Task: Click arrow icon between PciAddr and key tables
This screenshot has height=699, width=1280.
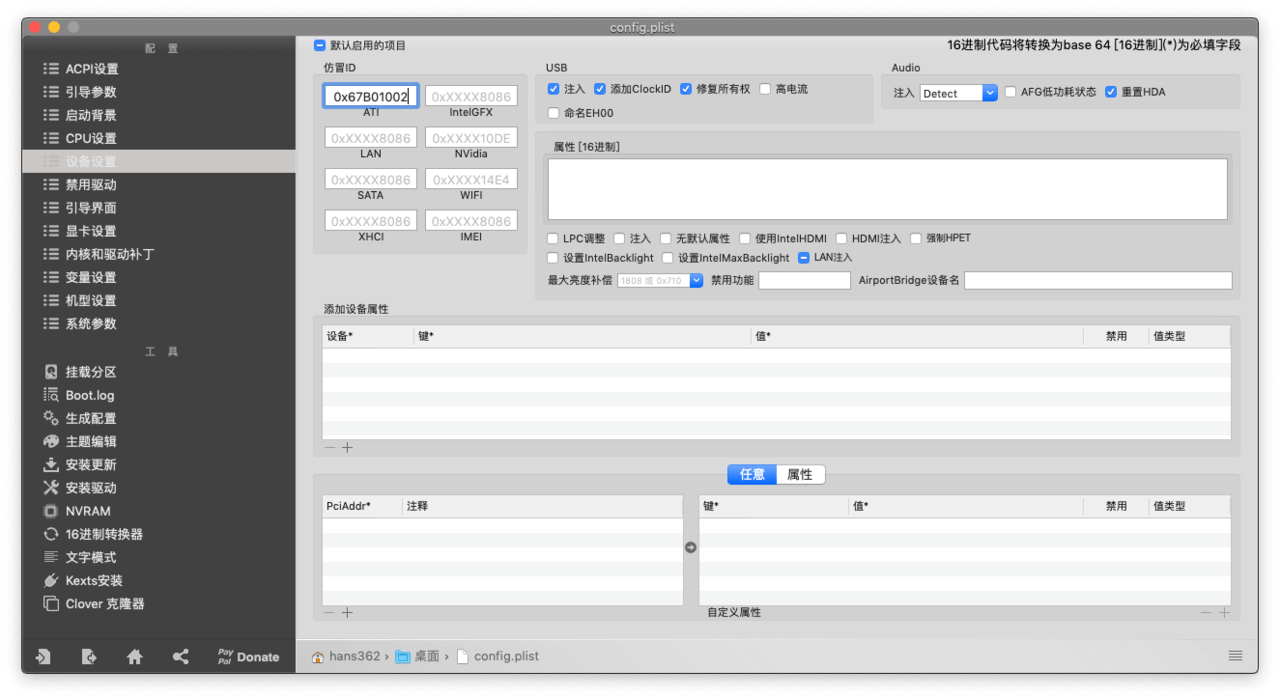Action: (x=691, y=547)
